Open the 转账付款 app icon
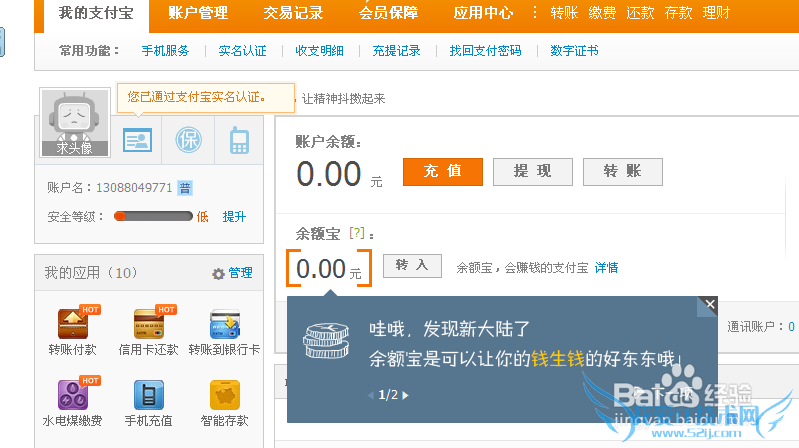The image size is (799, 448). (72, 324)
